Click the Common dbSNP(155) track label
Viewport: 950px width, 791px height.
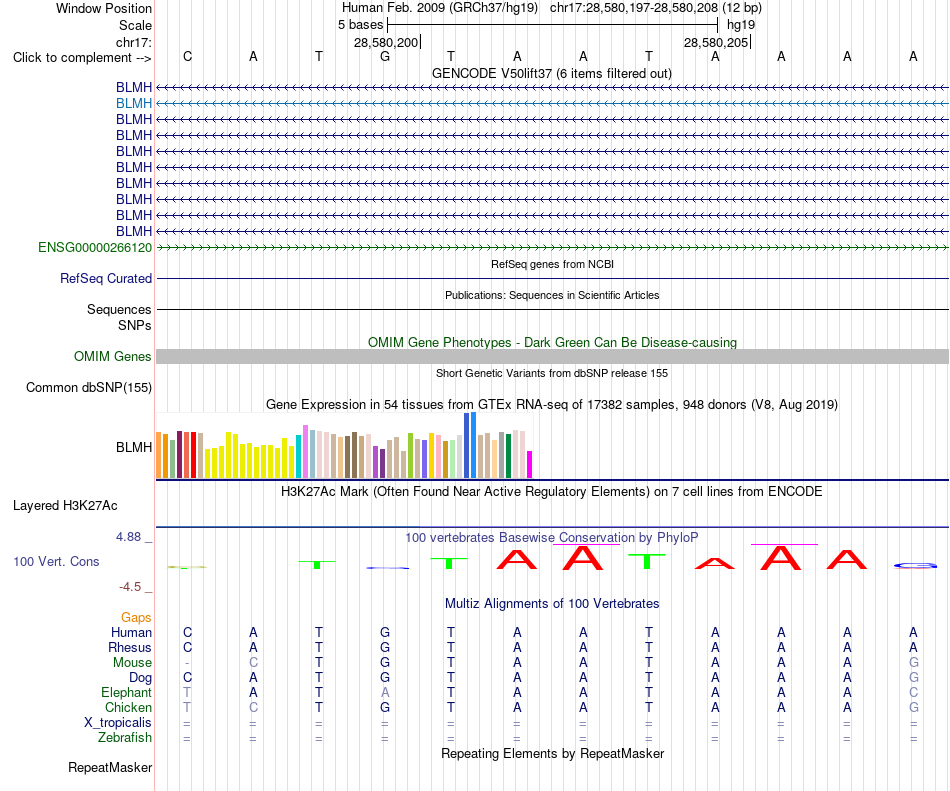tap(89, 388)
